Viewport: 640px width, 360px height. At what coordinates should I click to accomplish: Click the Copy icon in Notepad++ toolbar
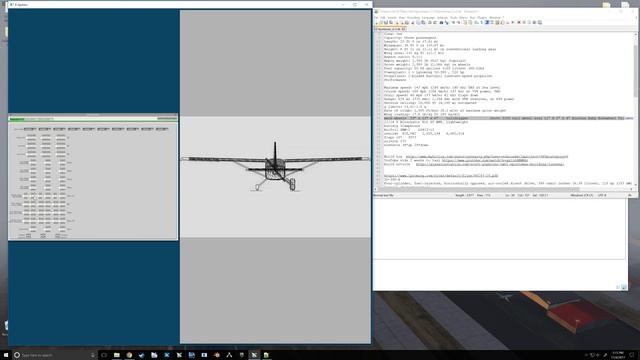pos(418,22)
